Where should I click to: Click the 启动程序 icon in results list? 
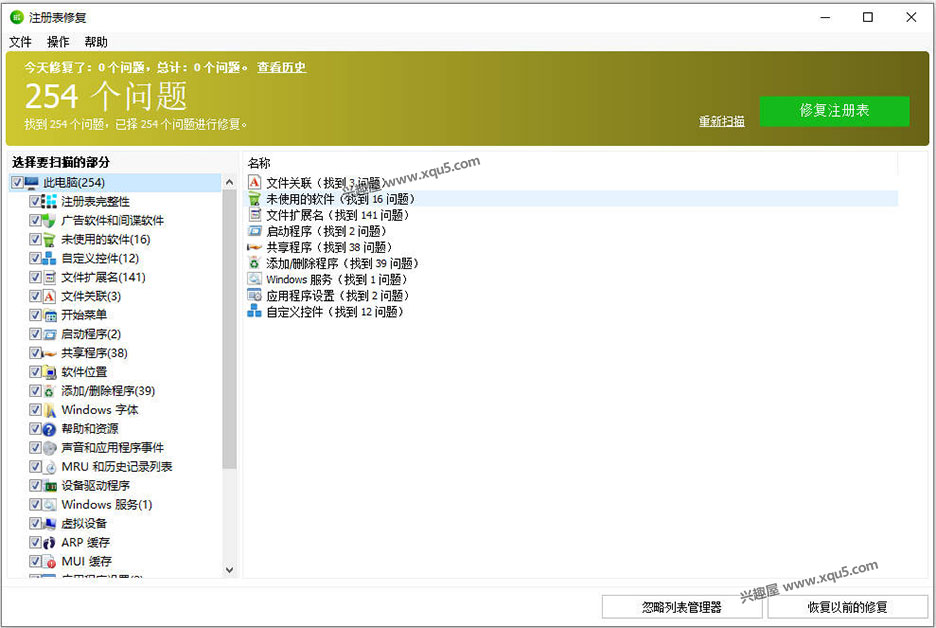tap(253, 231)
